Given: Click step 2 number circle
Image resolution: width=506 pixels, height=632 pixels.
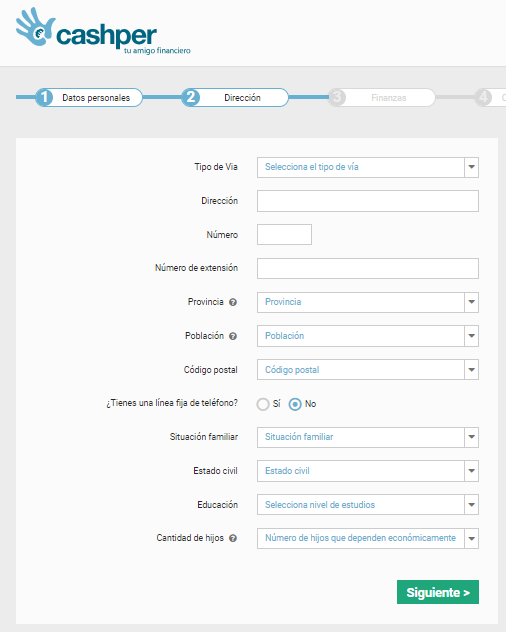Looking at the screenshot, I should (191, 98).
